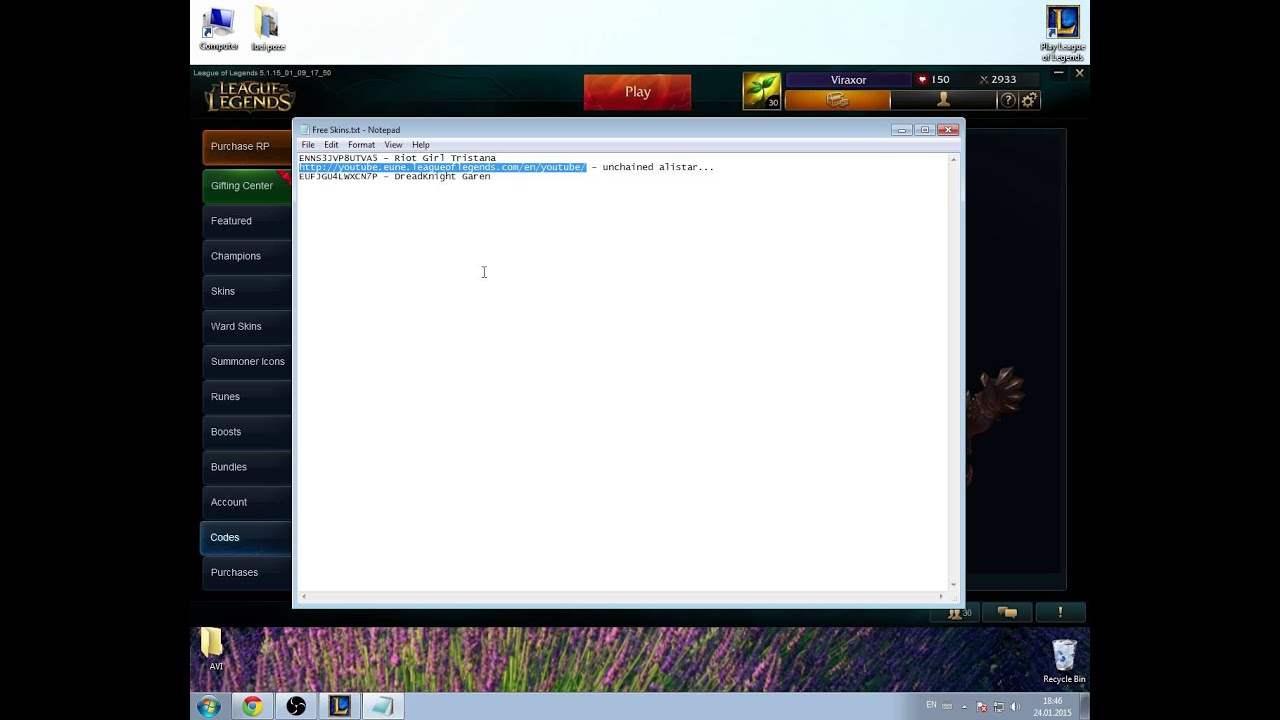Open the notifications exclamation icon
This screenshot has width=1280, height=720.
click(x=1060, y=613)
